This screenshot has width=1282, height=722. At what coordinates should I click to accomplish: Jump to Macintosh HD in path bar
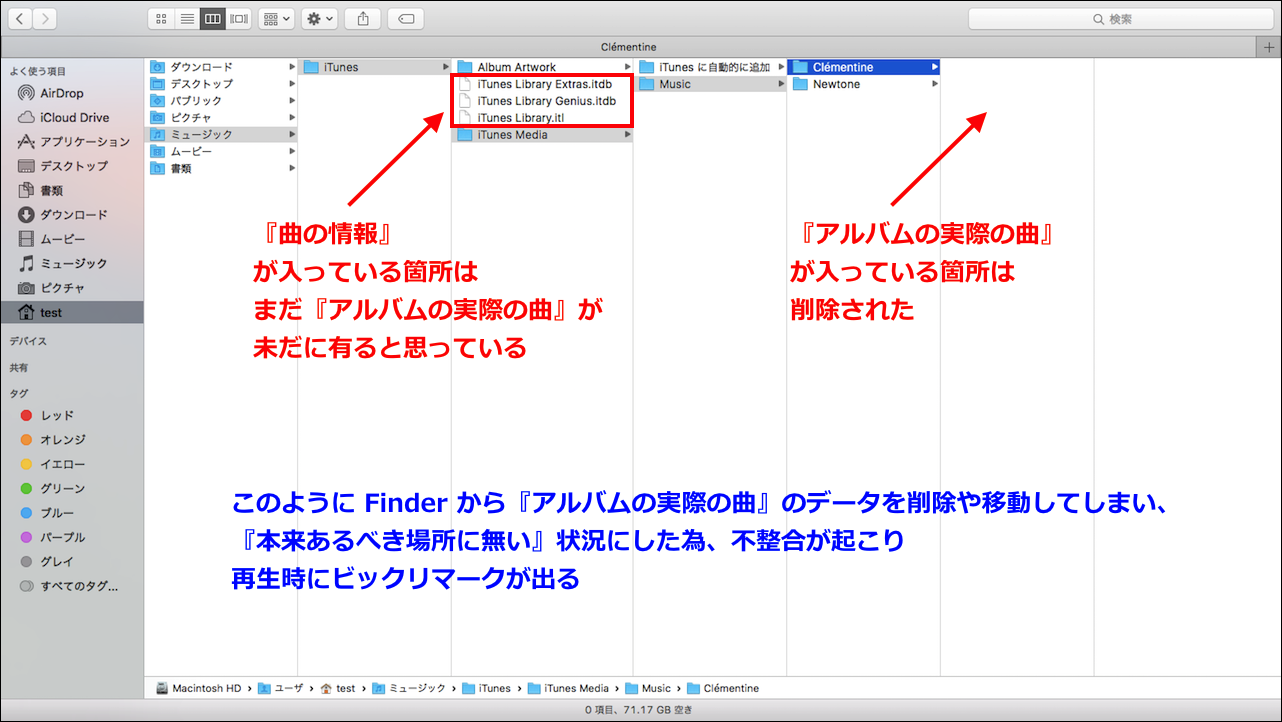pos(198,688)
